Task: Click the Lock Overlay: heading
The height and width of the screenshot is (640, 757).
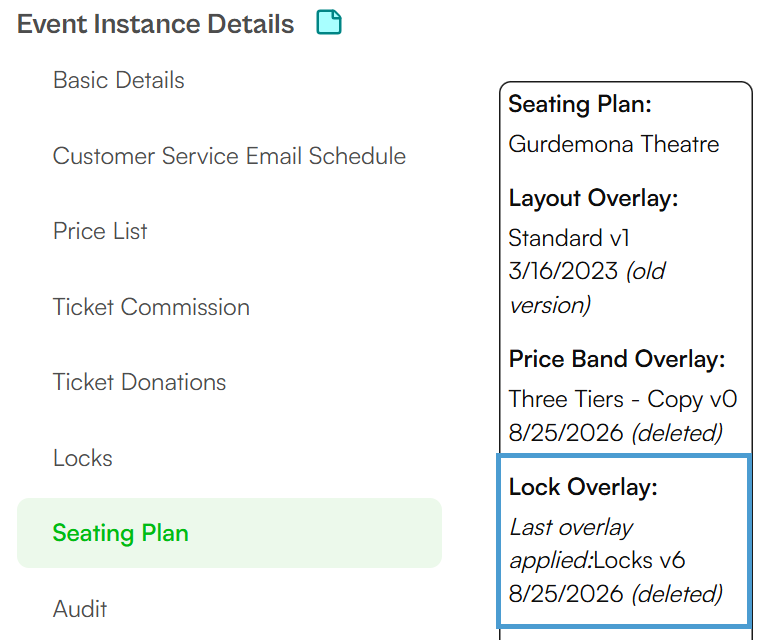Action: [583, 487]
